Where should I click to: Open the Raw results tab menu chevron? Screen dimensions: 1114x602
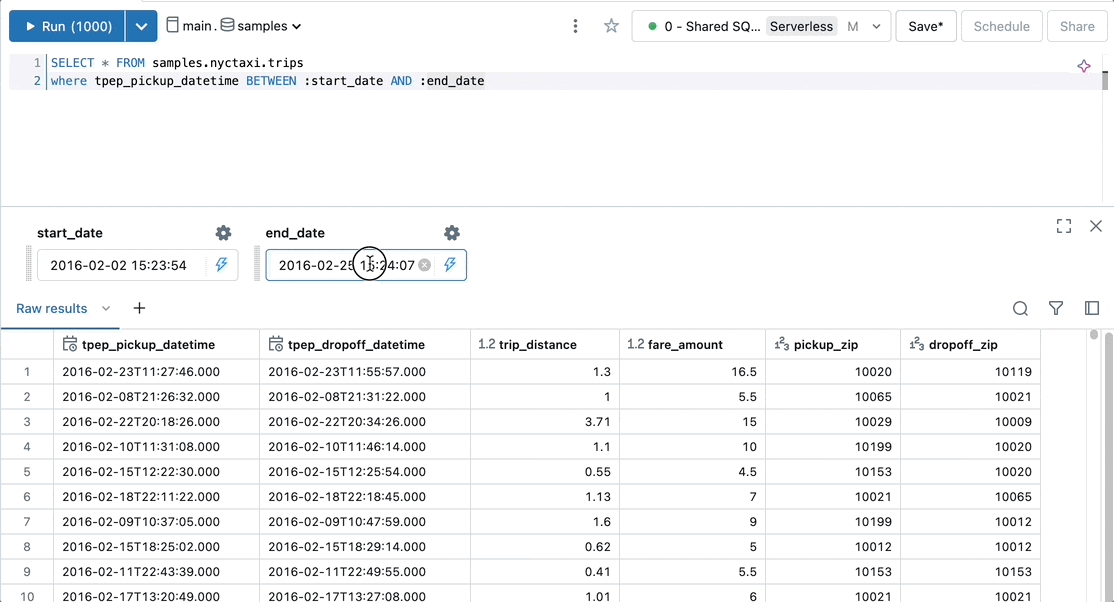(106, 308)
